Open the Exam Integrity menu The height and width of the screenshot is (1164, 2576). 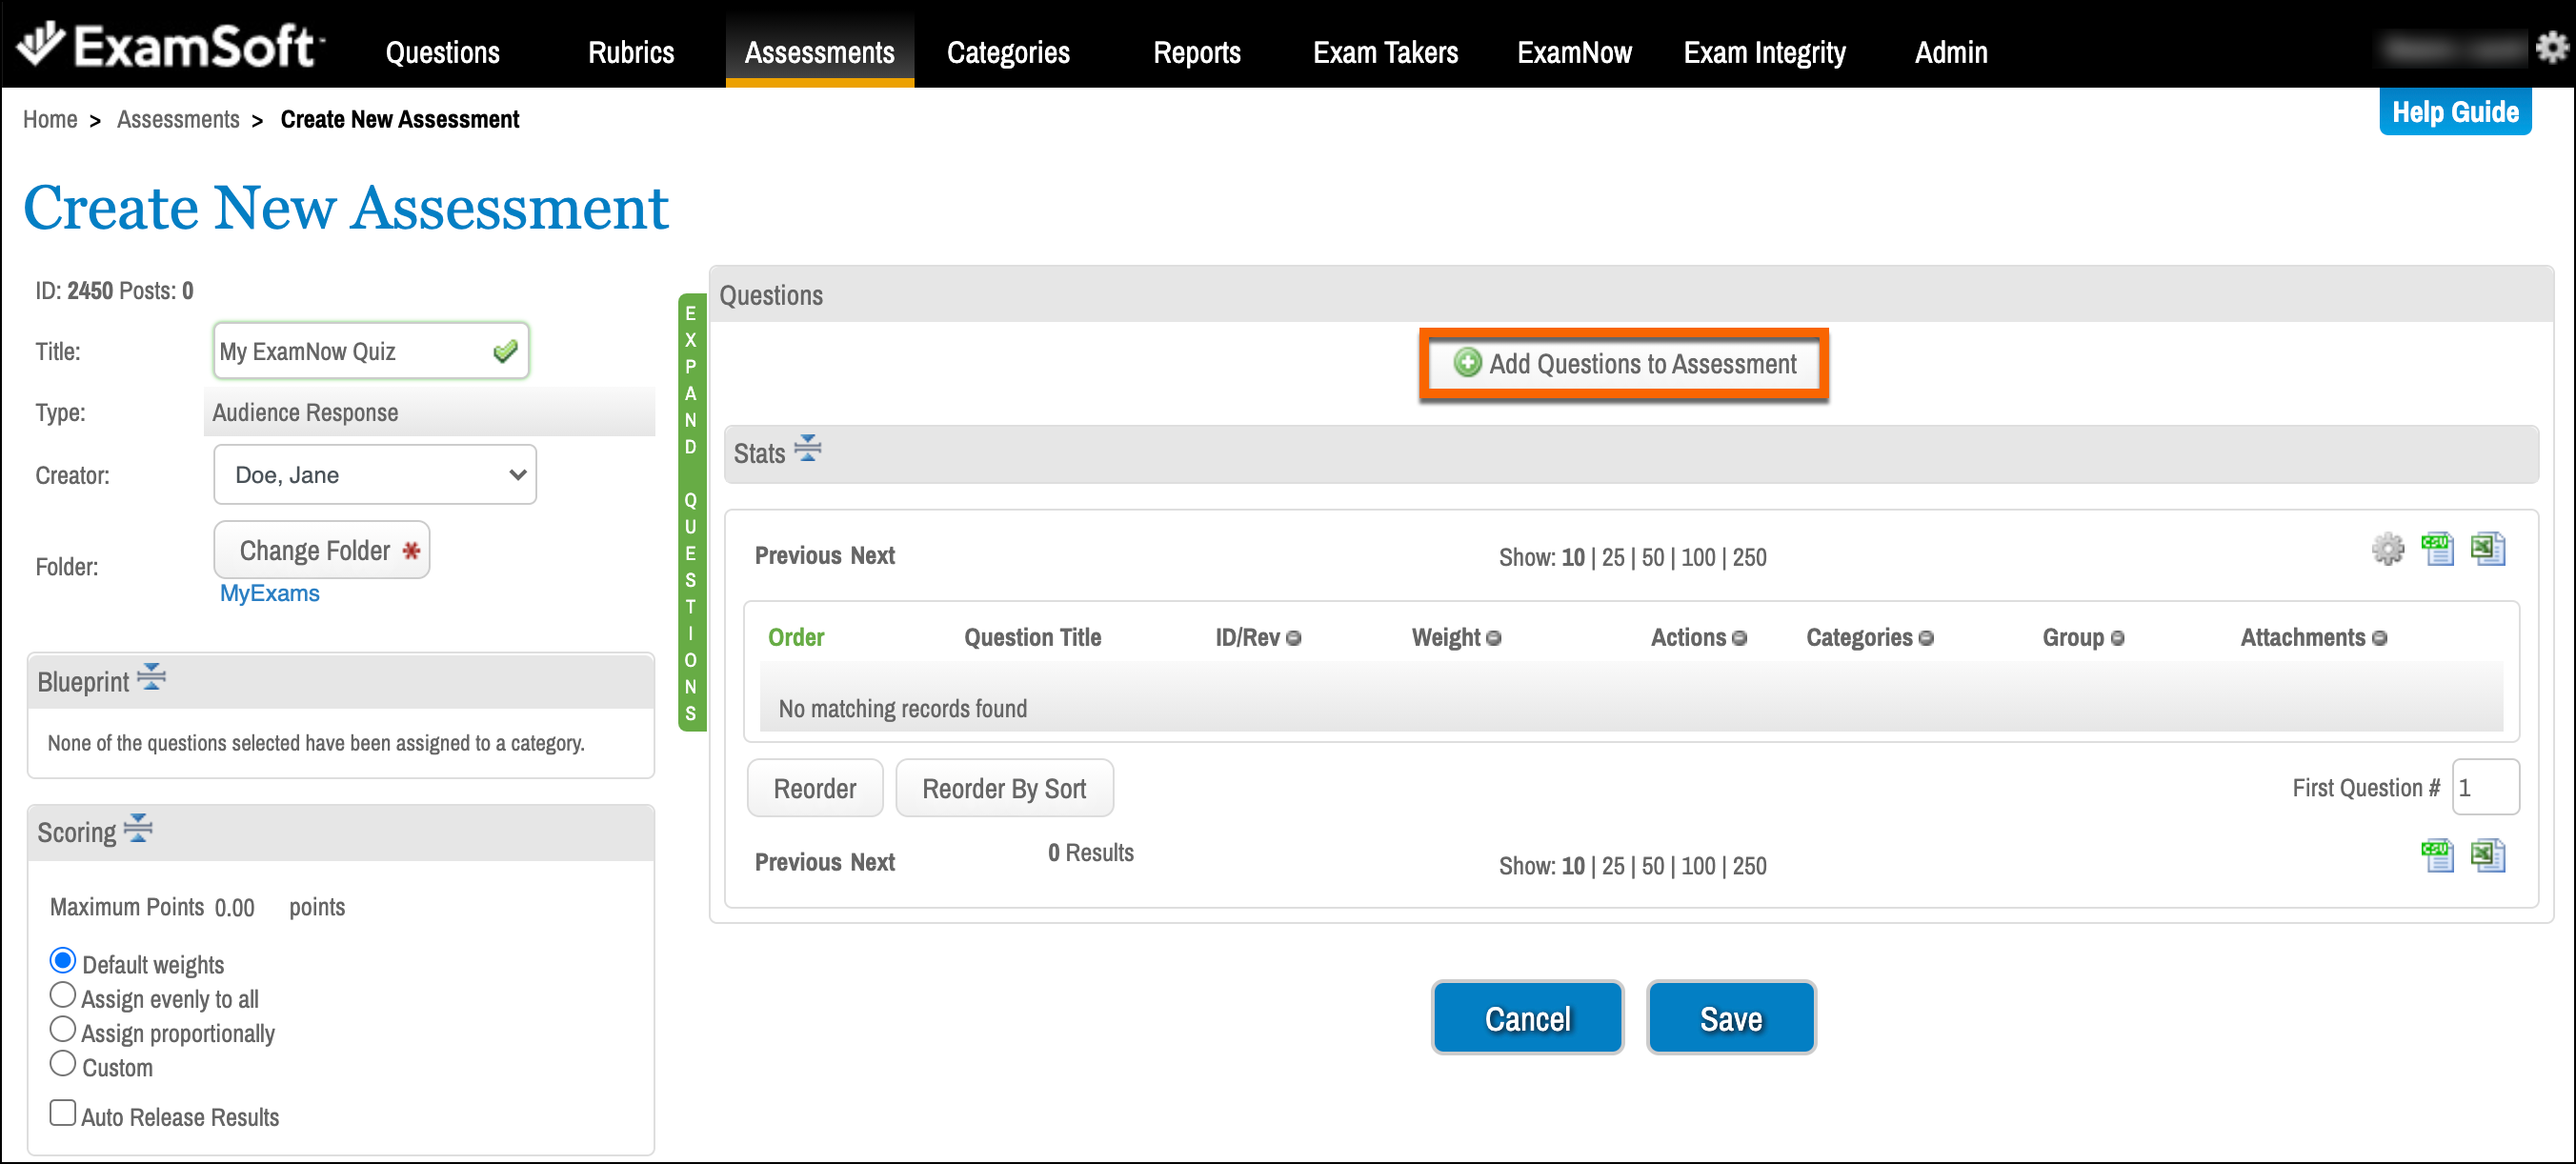pos(1764,52)
